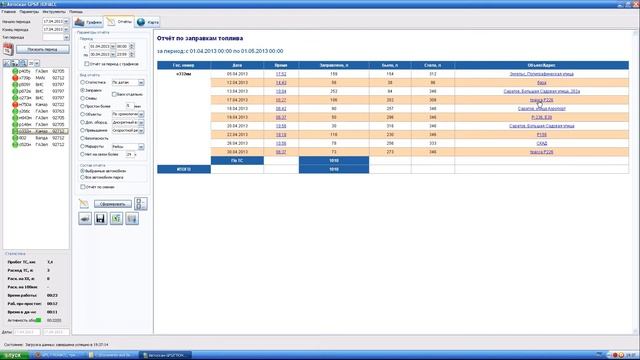Image resolution: width=640 pixels, height=360 pixels.
Task: Toggle Отчёт за период с графиков checkbox
Action: (x=87, y=64)
